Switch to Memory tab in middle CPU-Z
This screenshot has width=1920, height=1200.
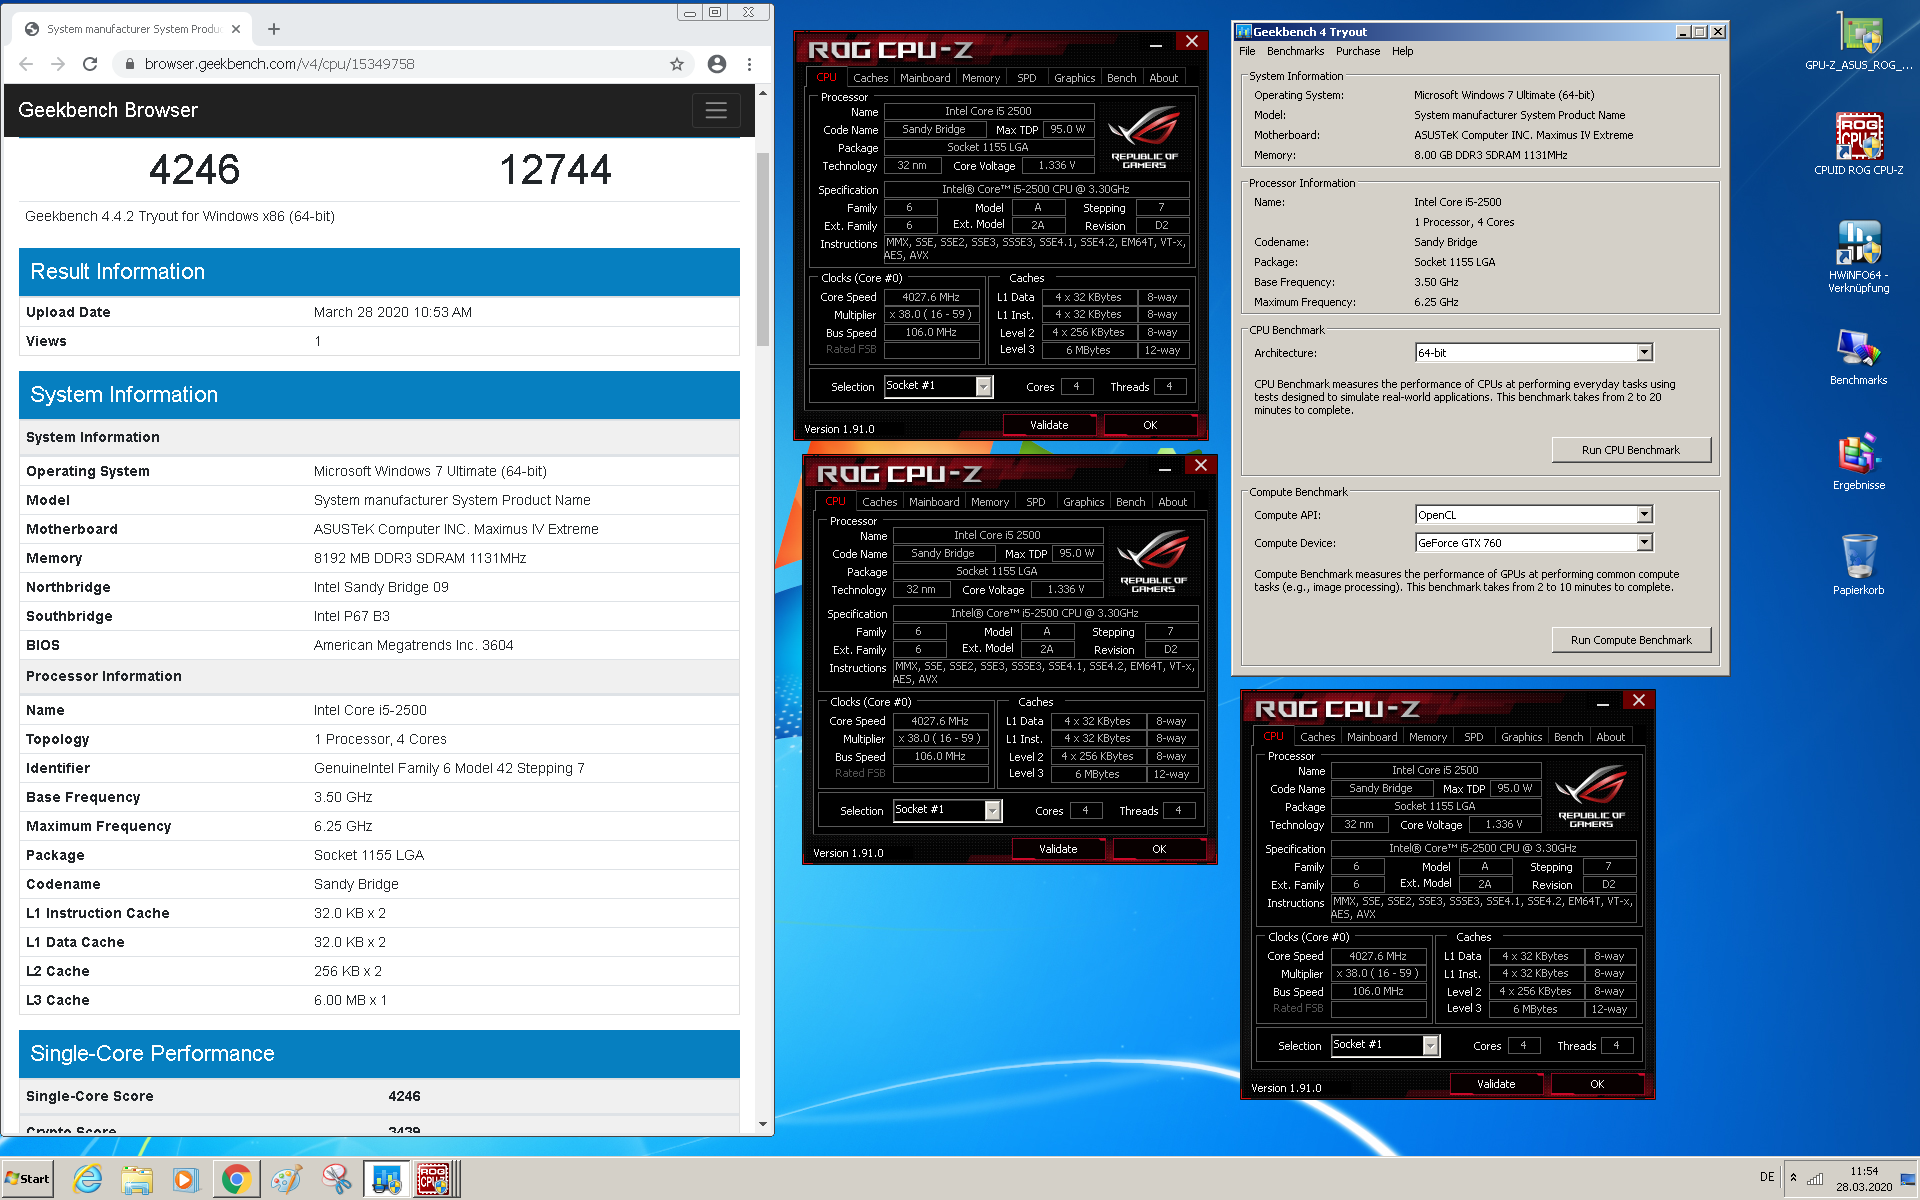coord(989,502)
